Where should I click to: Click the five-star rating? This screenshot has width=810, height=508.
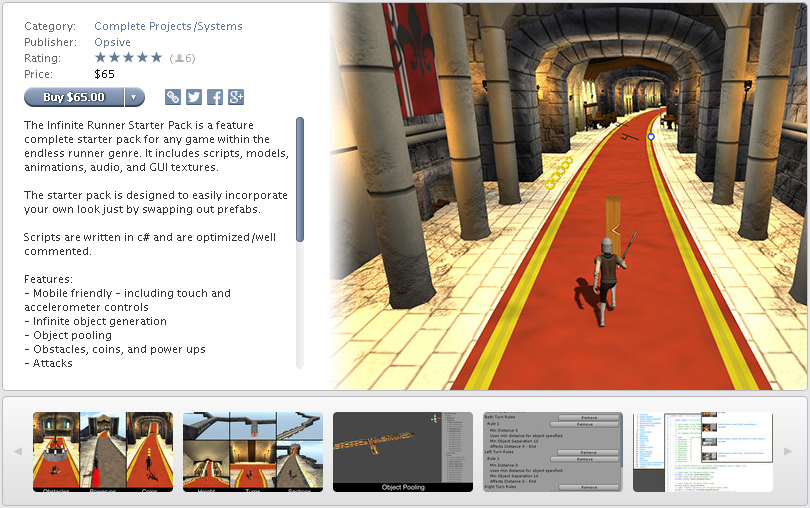[x=129, y=57]
